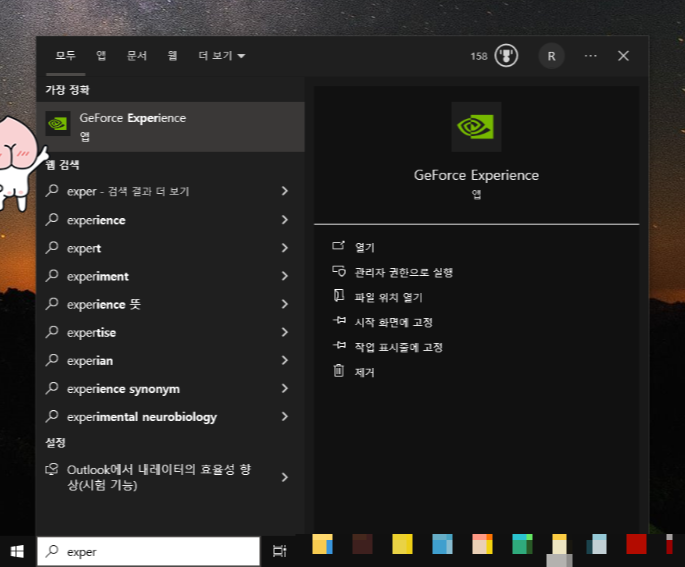This screenshot has width=685, height=567.
Task: Click the folder icon beside 파일 위치 열기
Action: click(x=339, y=295)
